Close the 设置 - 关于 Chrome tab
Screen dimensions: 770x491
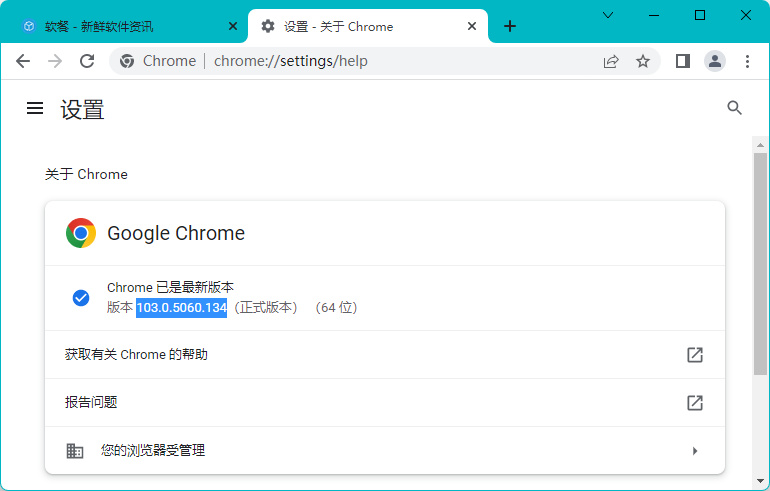[471, 26]
